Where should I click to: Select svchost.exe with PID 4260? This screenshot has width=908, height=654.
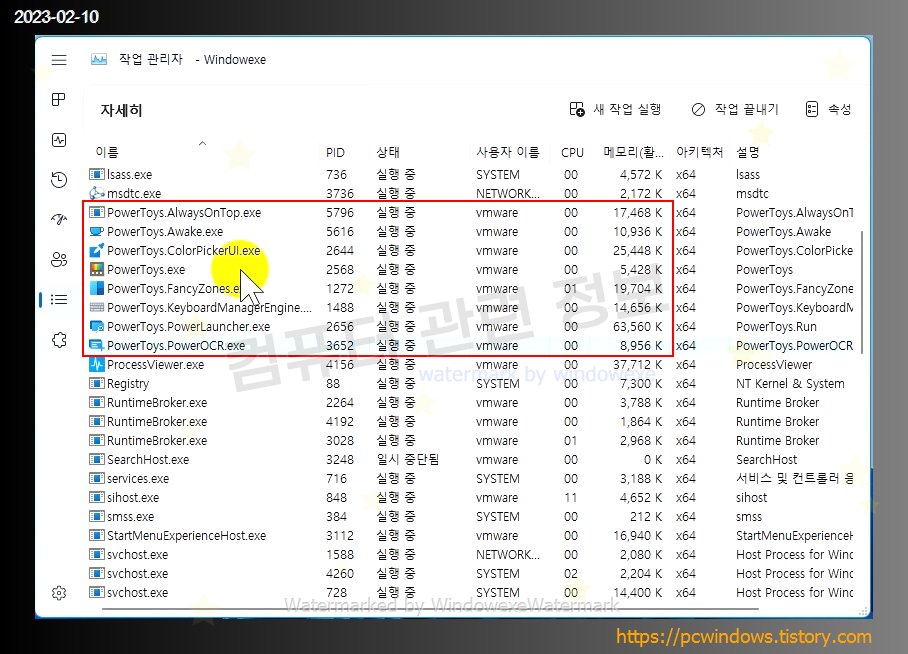pos(138,573)
